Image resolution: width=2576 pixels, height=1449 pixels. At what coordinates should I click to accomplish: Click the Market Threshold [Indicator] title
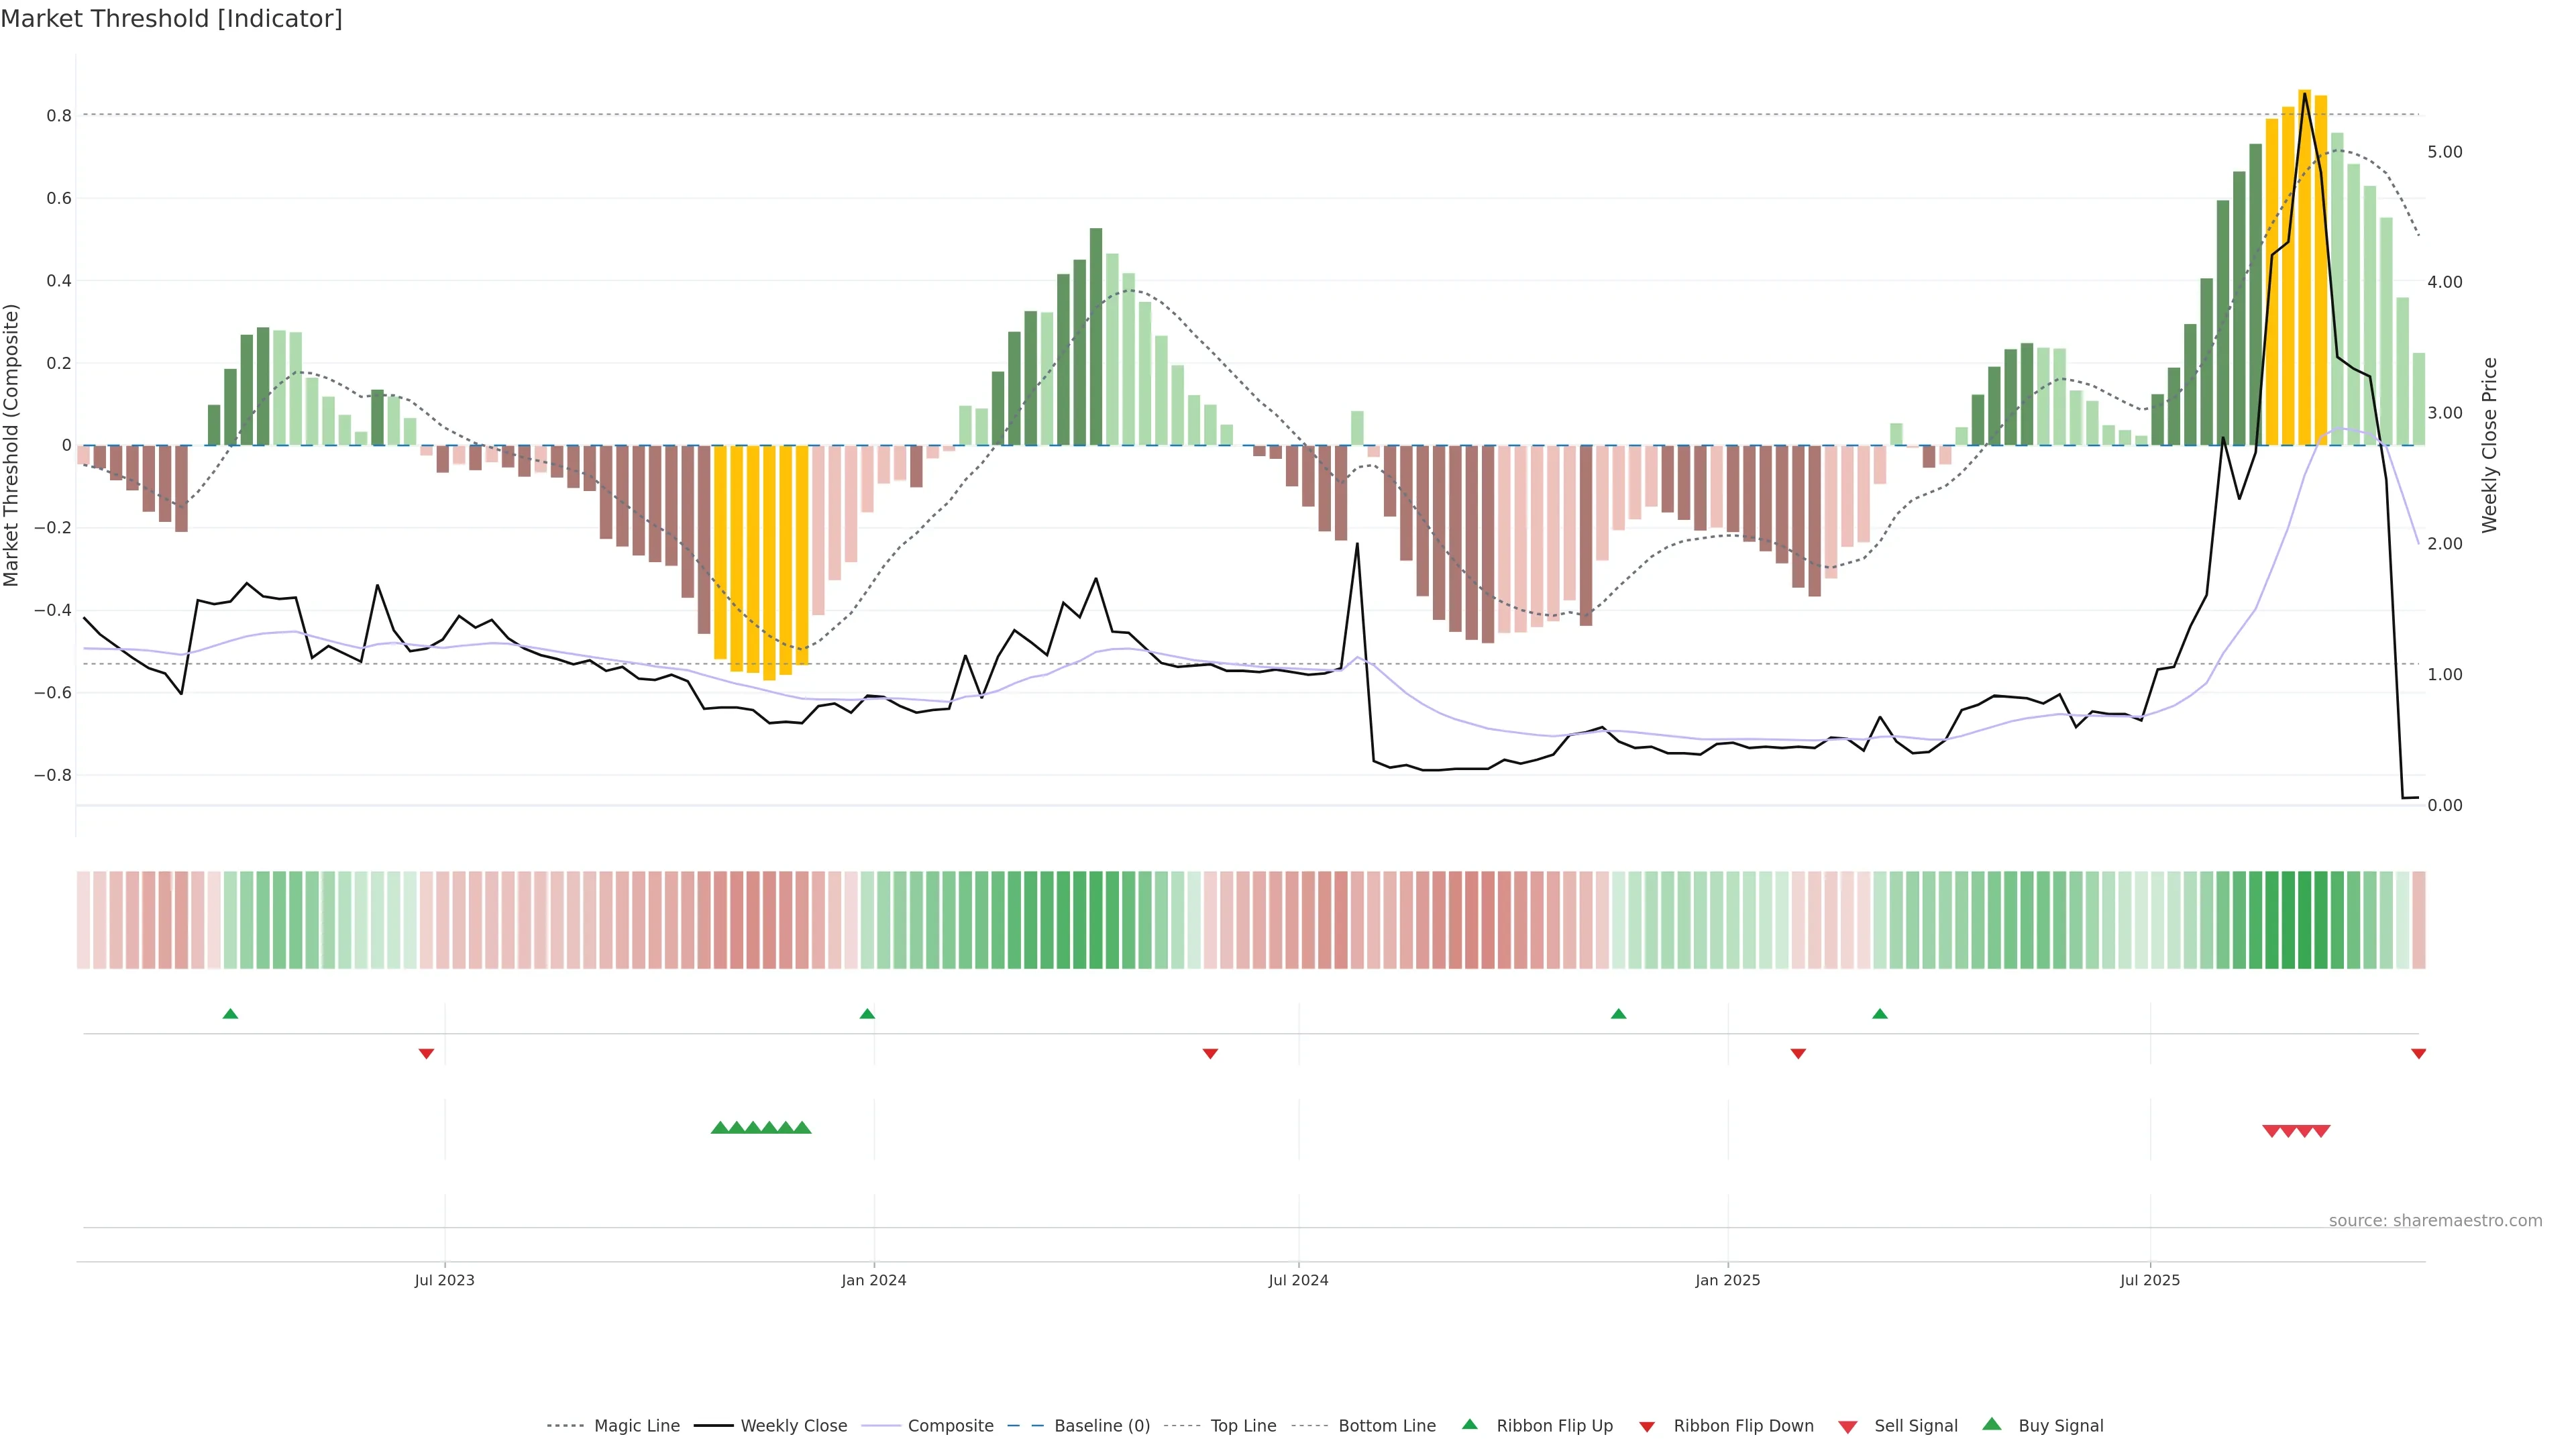pos(171,19)
